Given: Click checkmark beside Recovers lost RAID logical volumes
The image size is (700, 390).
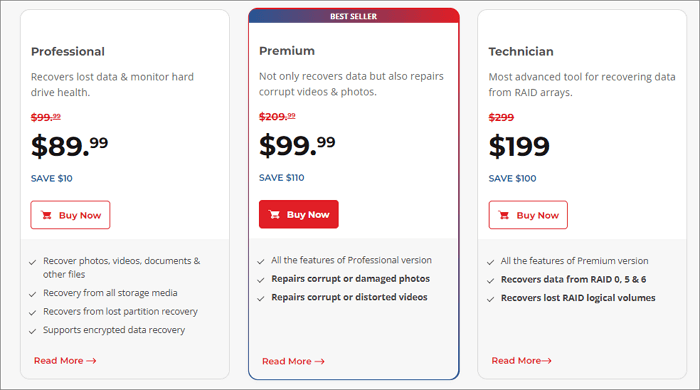Looking at the screenshot, I should pyautogui.click(x=490, y=299).
